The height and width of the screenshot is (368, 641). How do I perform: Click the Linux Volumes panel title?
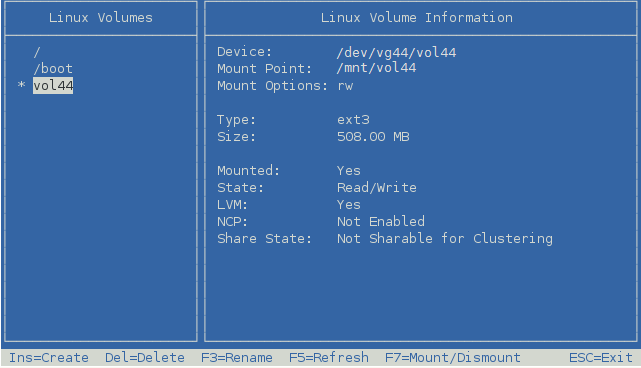(x=101, y=18)
